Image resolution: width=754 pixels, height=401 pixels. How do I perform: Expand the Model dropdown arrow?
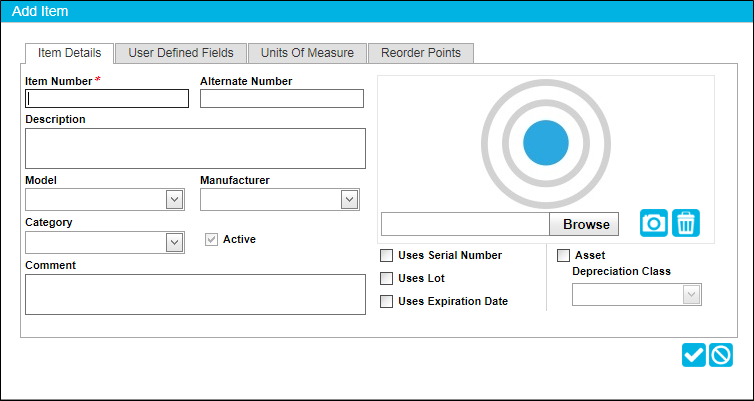click(175, 200)
